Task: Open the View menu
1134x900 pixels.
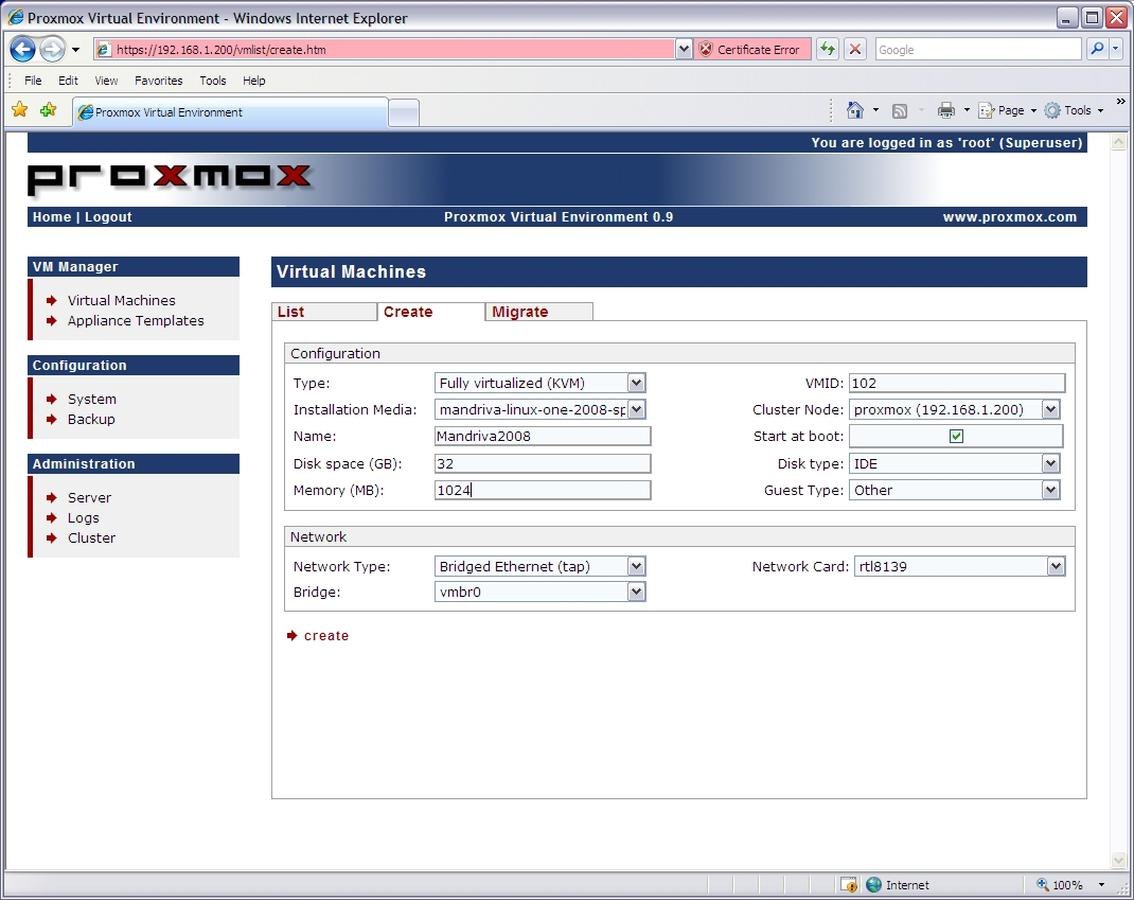Action: [x=106, y=80]
